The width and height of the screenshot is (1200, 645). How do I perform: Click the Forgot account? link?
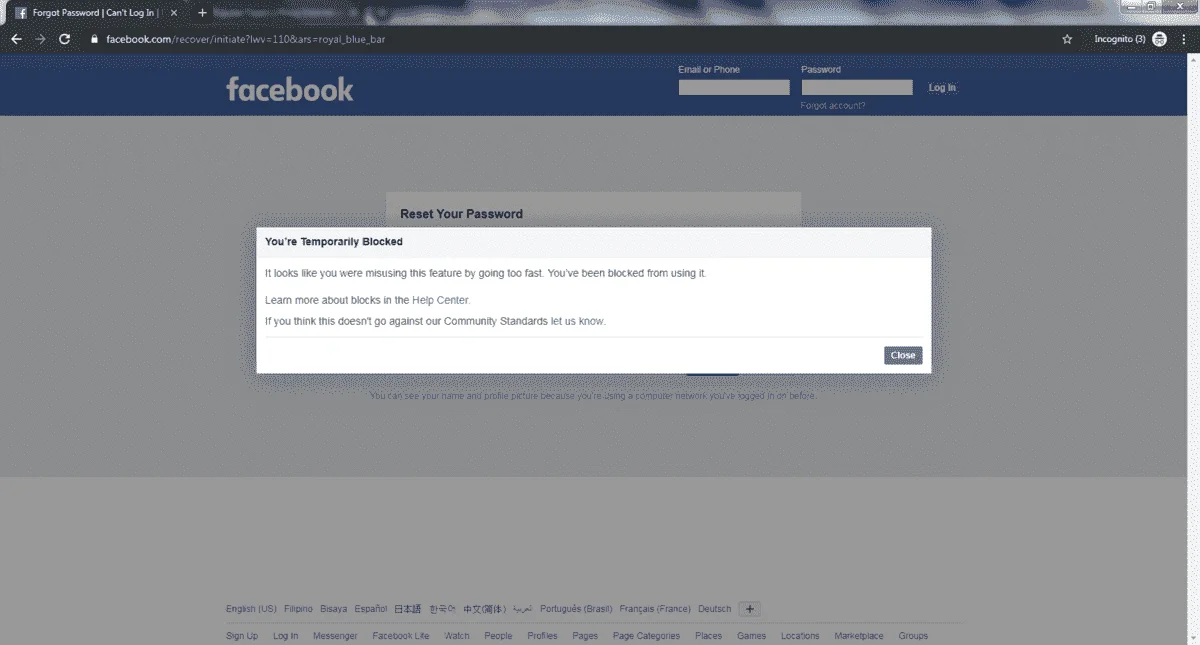pyautogui.click(x=833, y=106)
